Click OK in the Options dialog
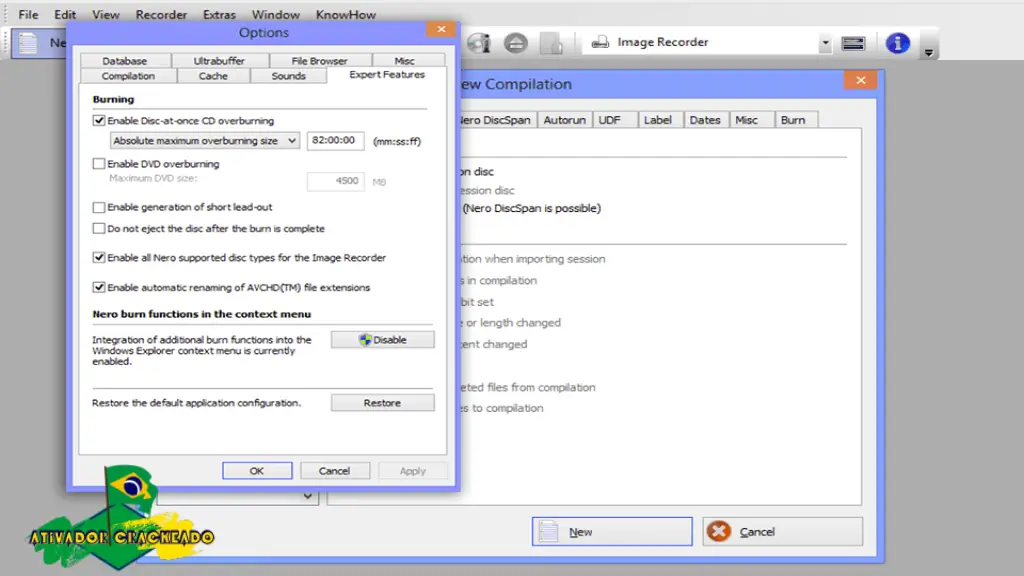 pos(257,471)
